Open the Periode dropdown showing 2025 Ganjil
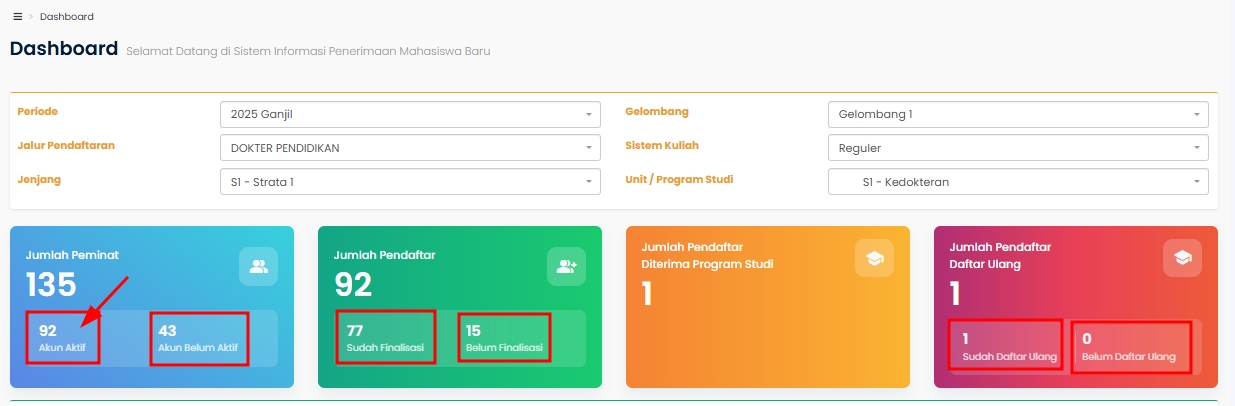This screenshot has width=1235, height=406. [x=410, y=115]
